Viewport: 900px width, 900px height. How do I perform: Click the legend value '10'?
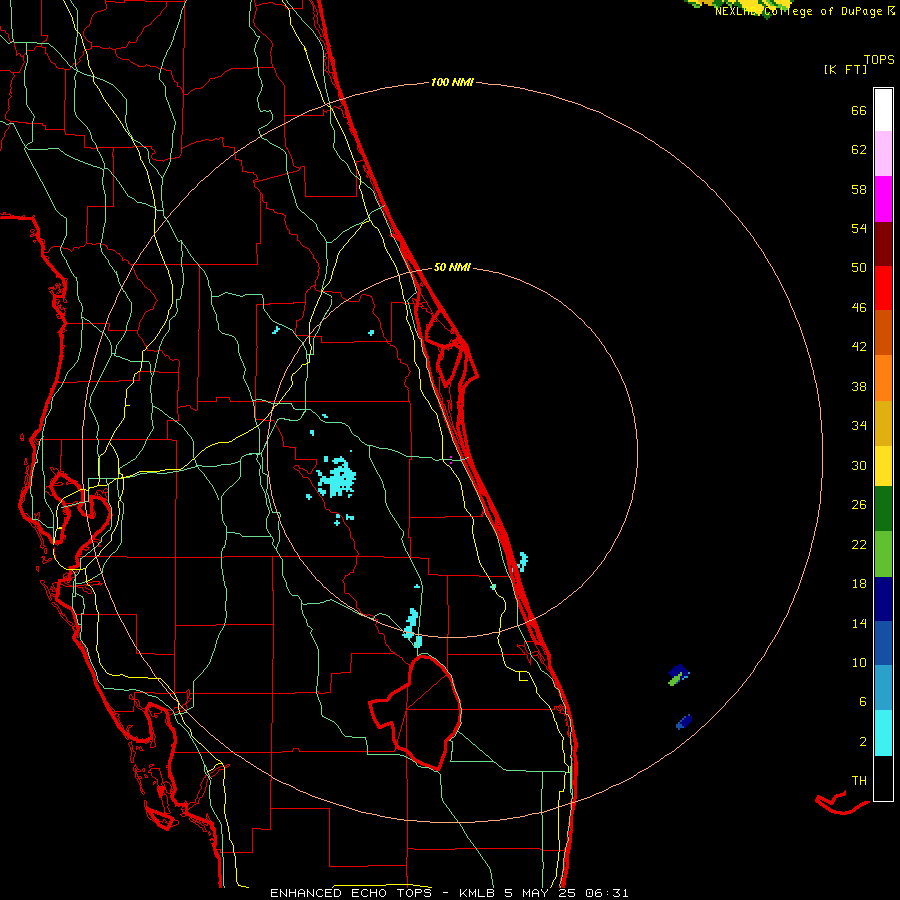[x=859, y=663]
